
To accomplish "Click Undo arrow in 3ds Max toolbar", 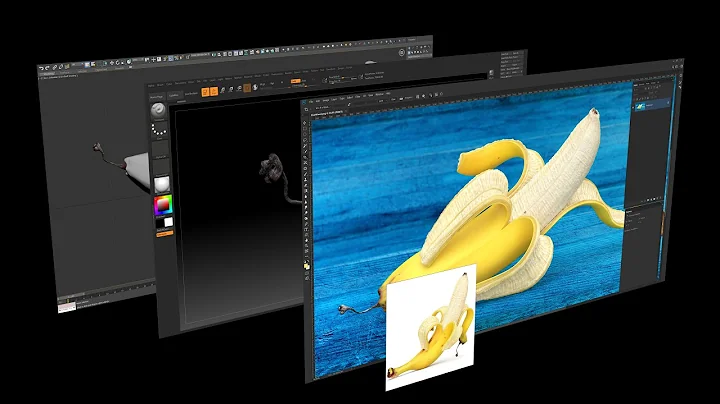I will click(41, 68).
